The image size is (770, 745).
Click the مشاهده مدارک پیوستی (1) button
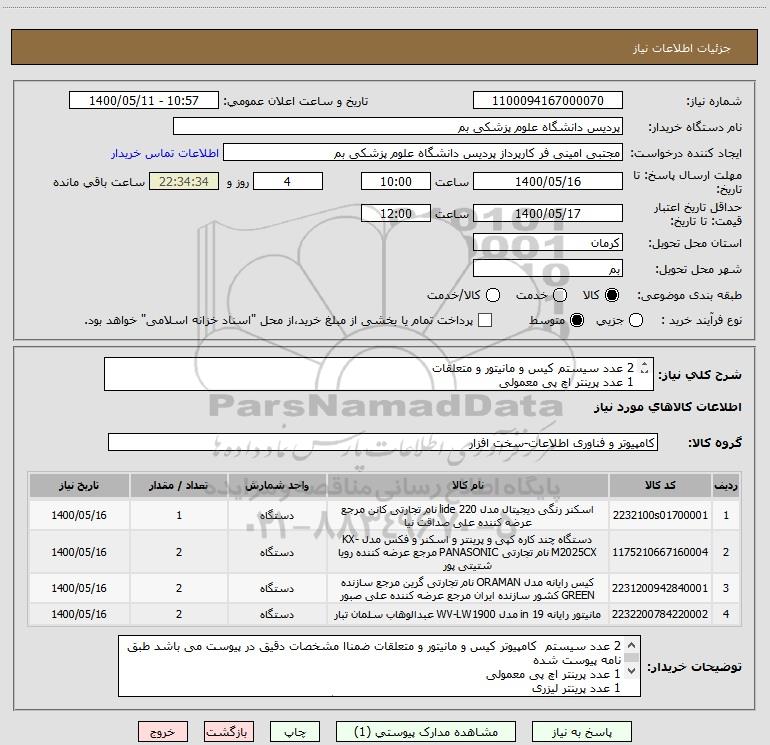[426, 732]
